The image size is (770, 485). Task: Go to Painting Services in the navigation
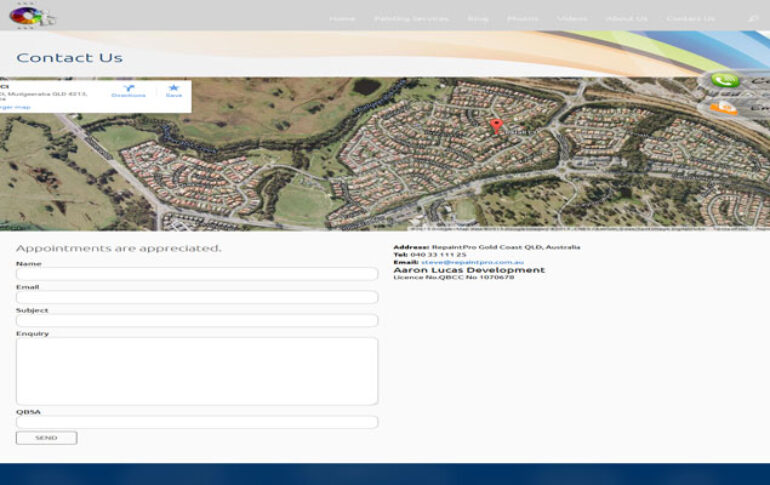click(x=411, y=19)
